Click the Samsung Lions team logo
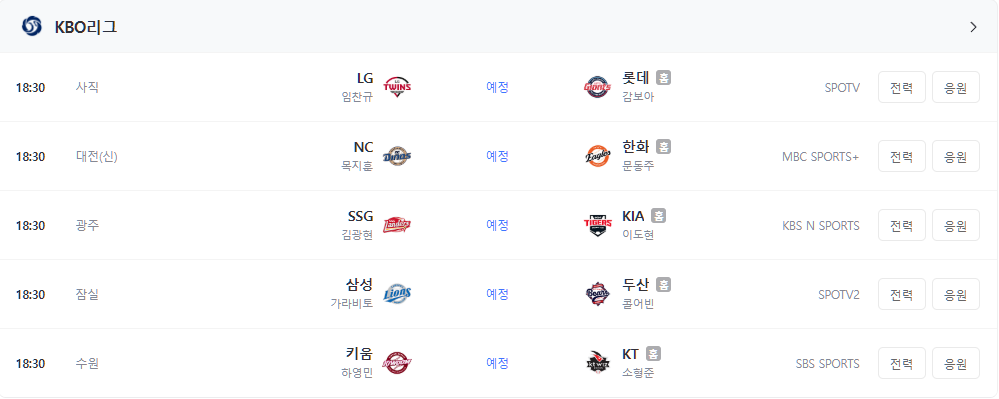 pos(397,294)
